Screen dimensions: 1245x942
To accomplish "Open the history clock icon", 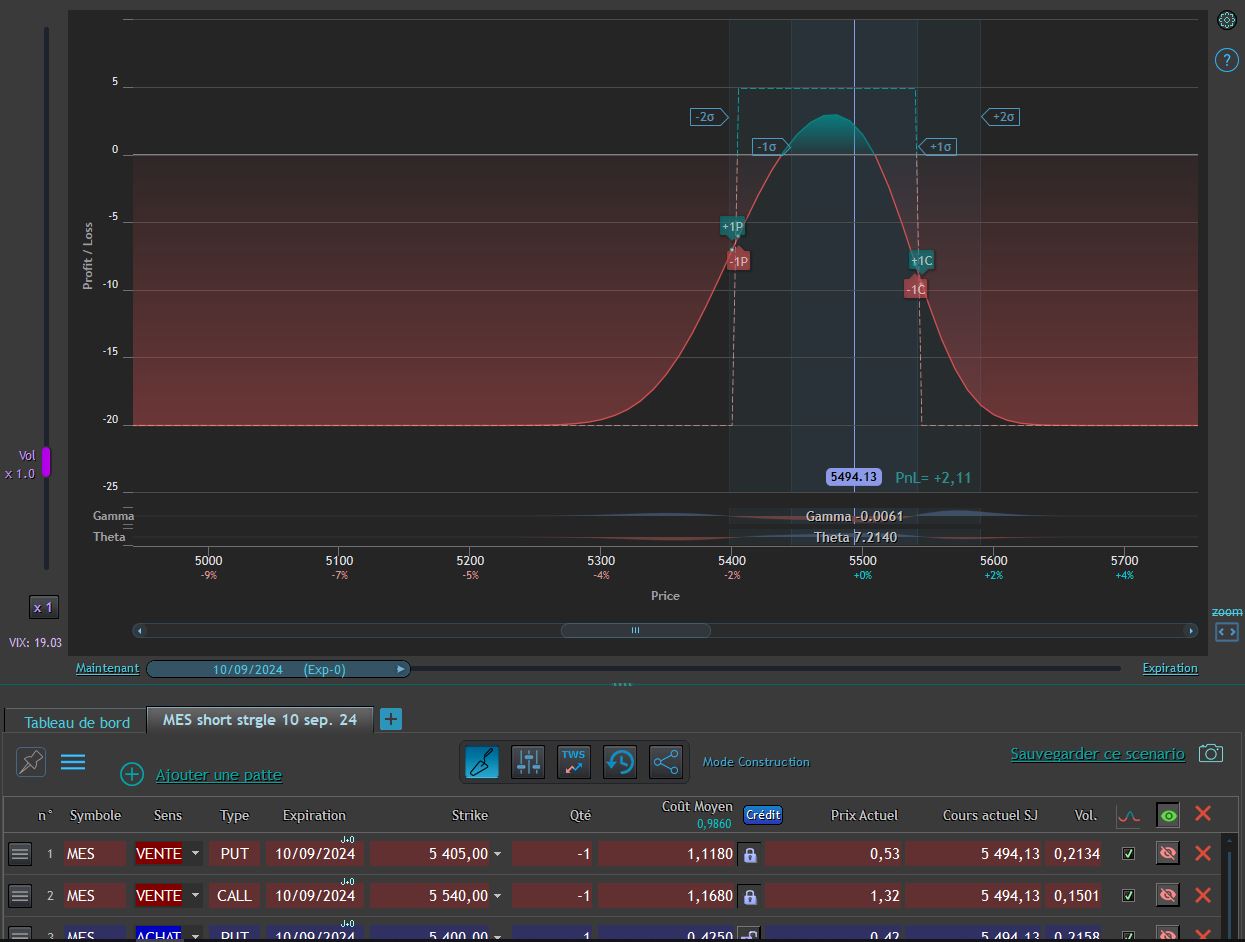I will (620, 762).
